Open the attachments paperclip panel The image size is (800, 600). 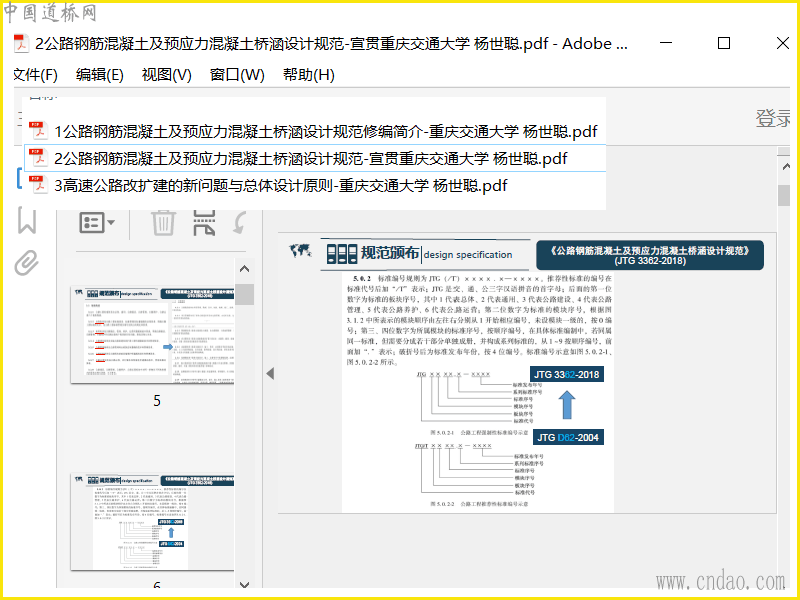pyautogui.click(x=27, y=263)
